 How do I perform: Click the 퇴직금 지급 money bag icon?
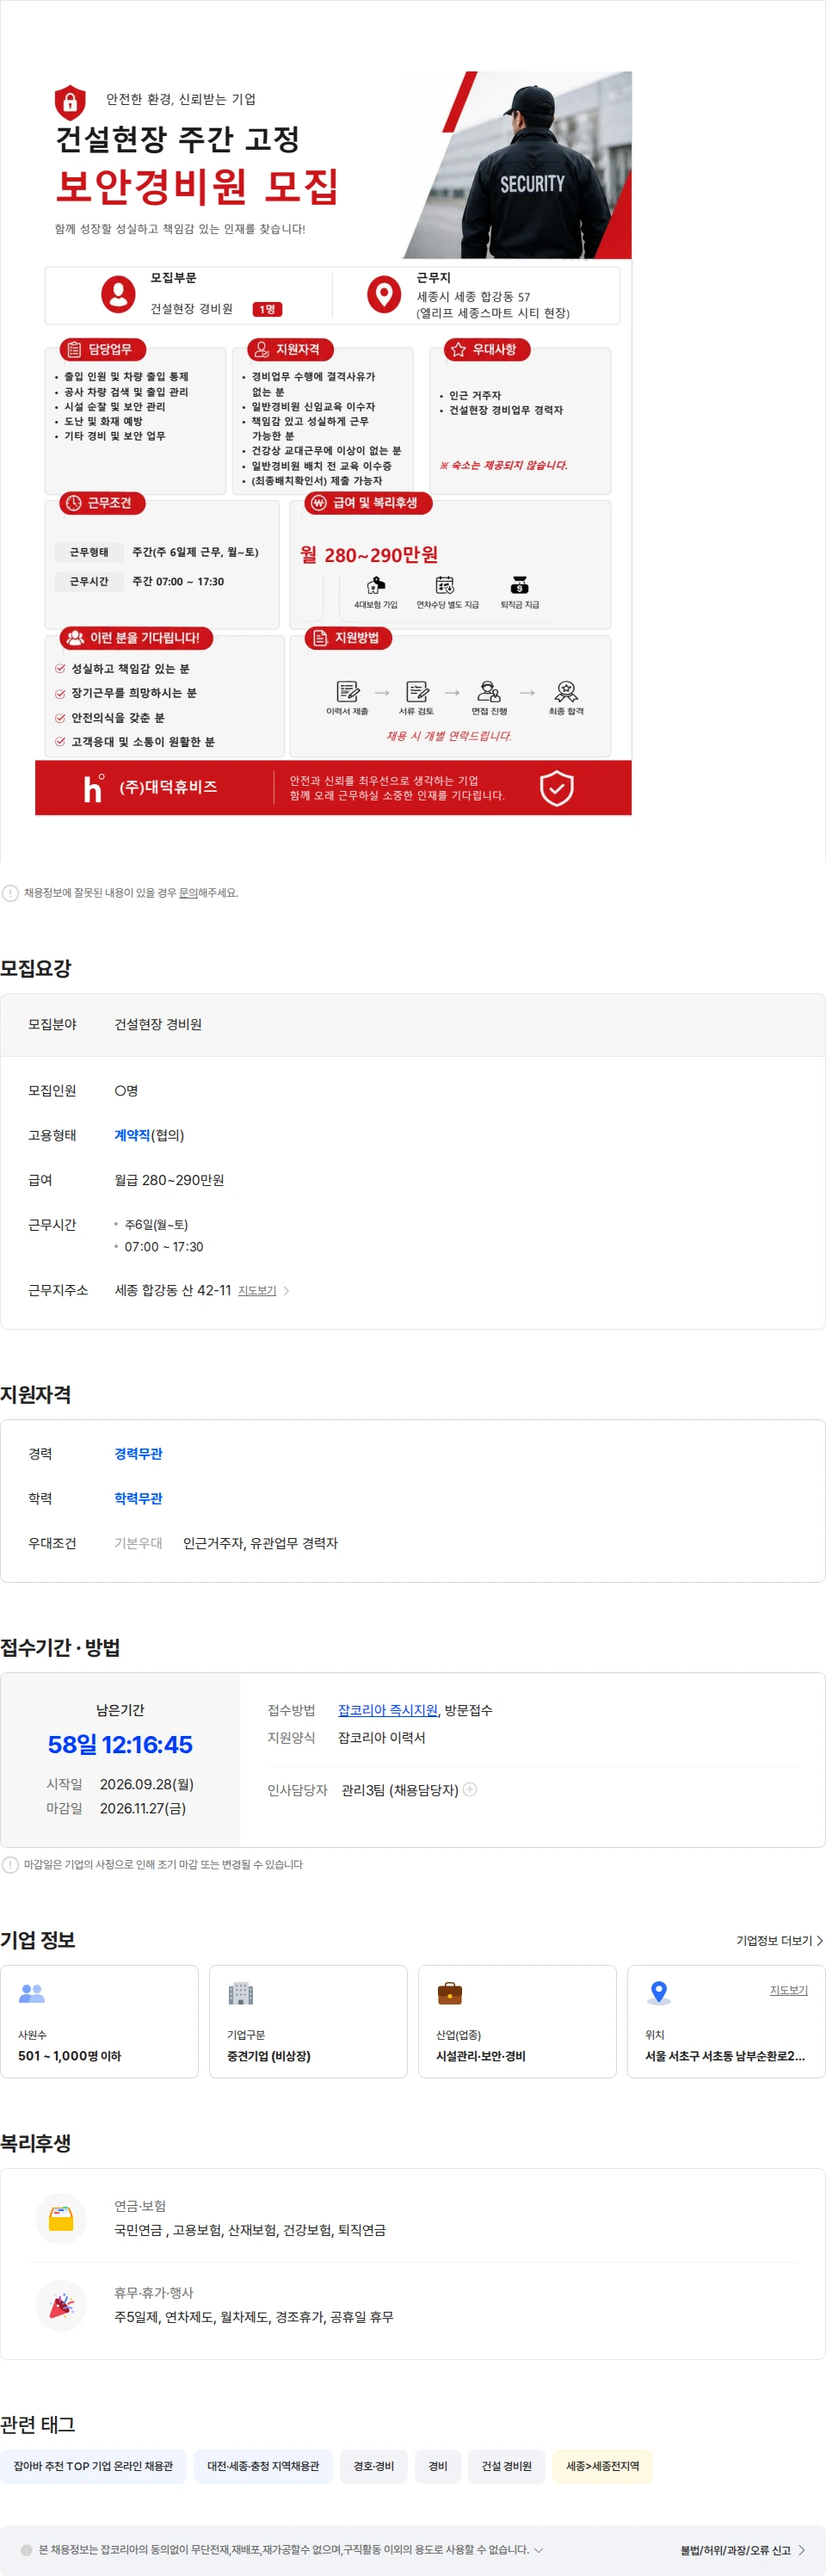(519, 584)
